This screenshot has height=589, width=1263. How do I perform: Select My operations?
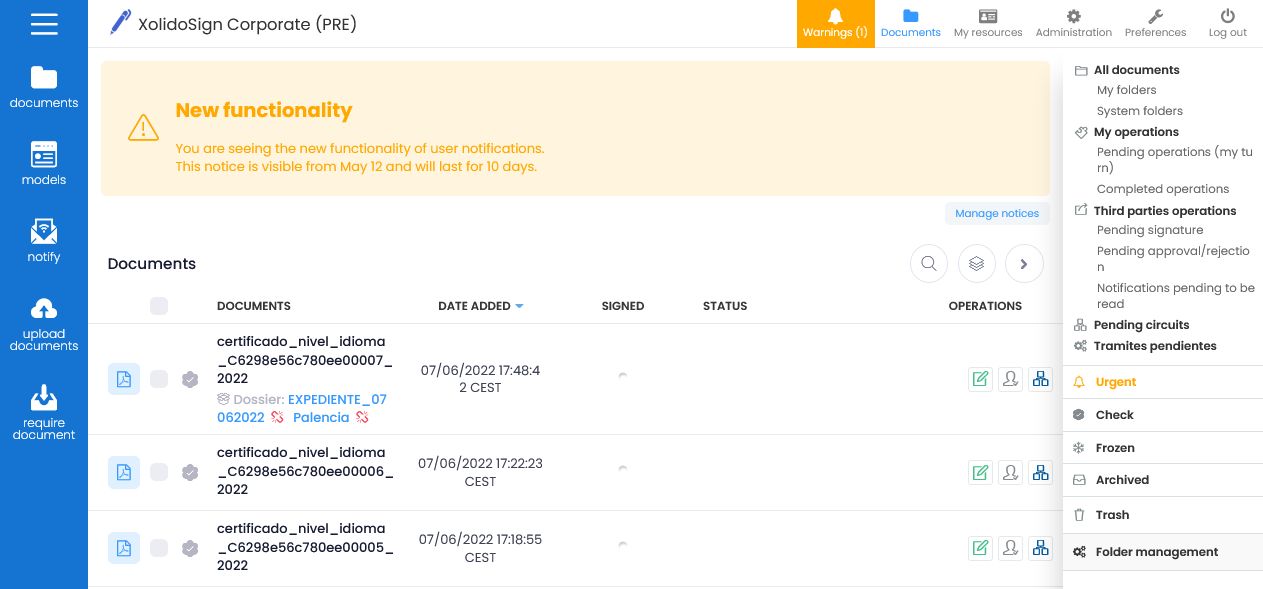pyautogui.click(x=1136, y=132)
